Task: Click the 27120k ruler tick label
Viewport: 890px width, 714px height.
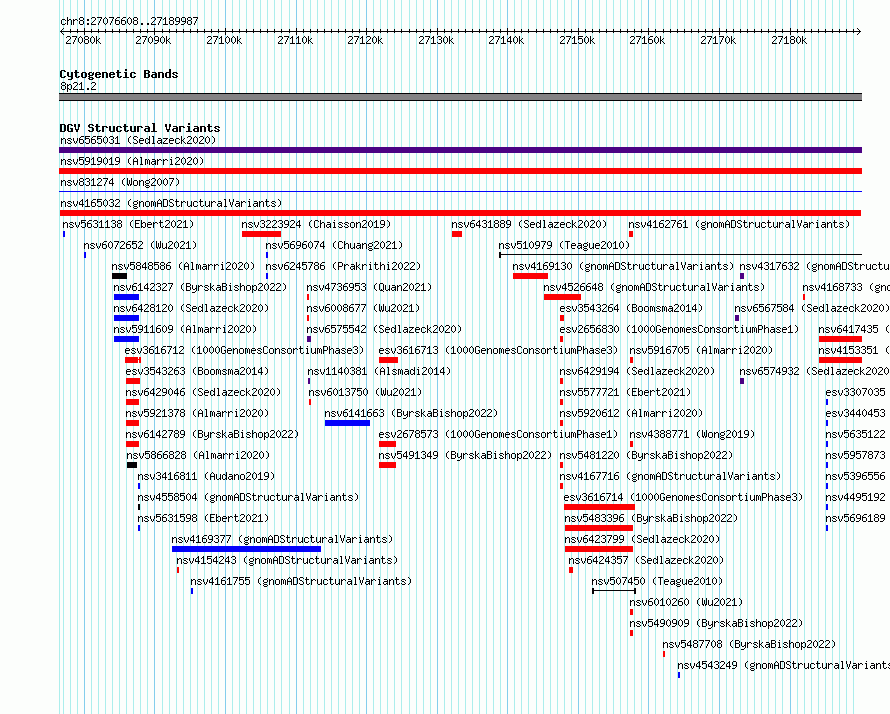Action: (365, 40)
